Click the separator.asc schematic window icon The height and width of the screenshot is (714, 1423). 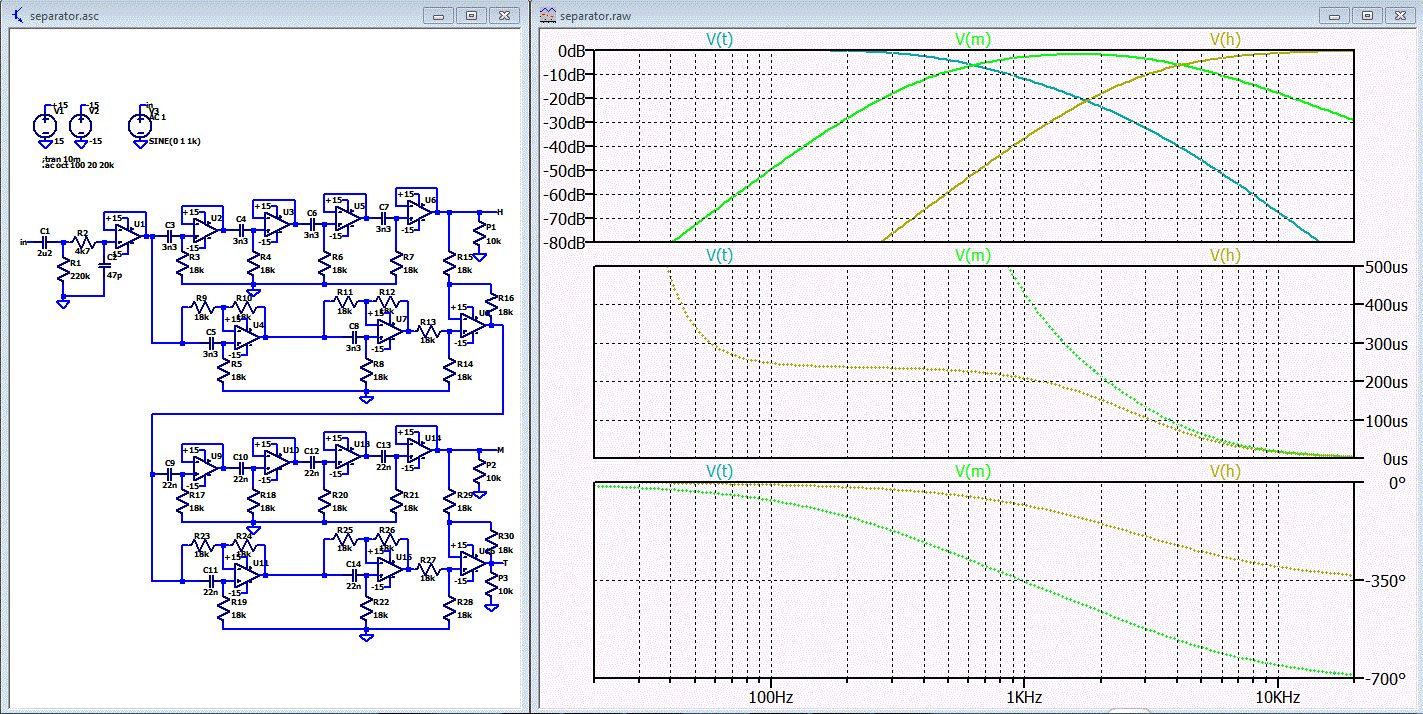(16, 15)
